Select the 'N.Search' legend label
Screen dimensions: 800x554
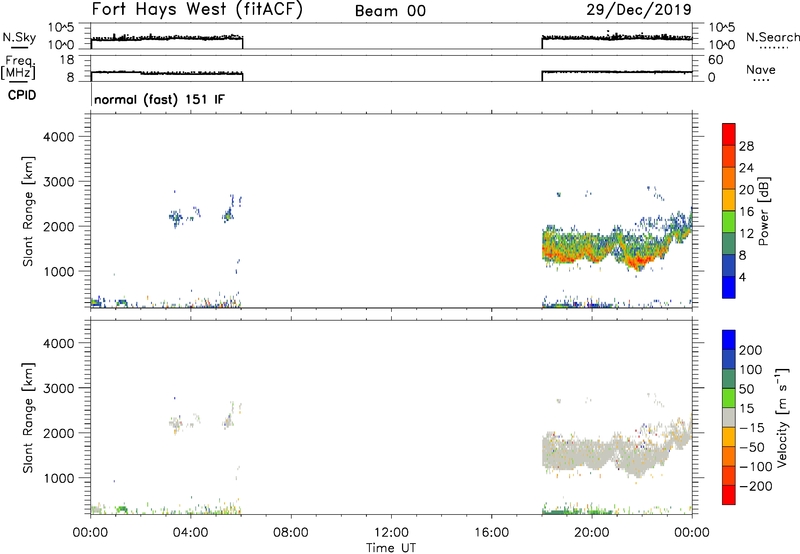772,37
